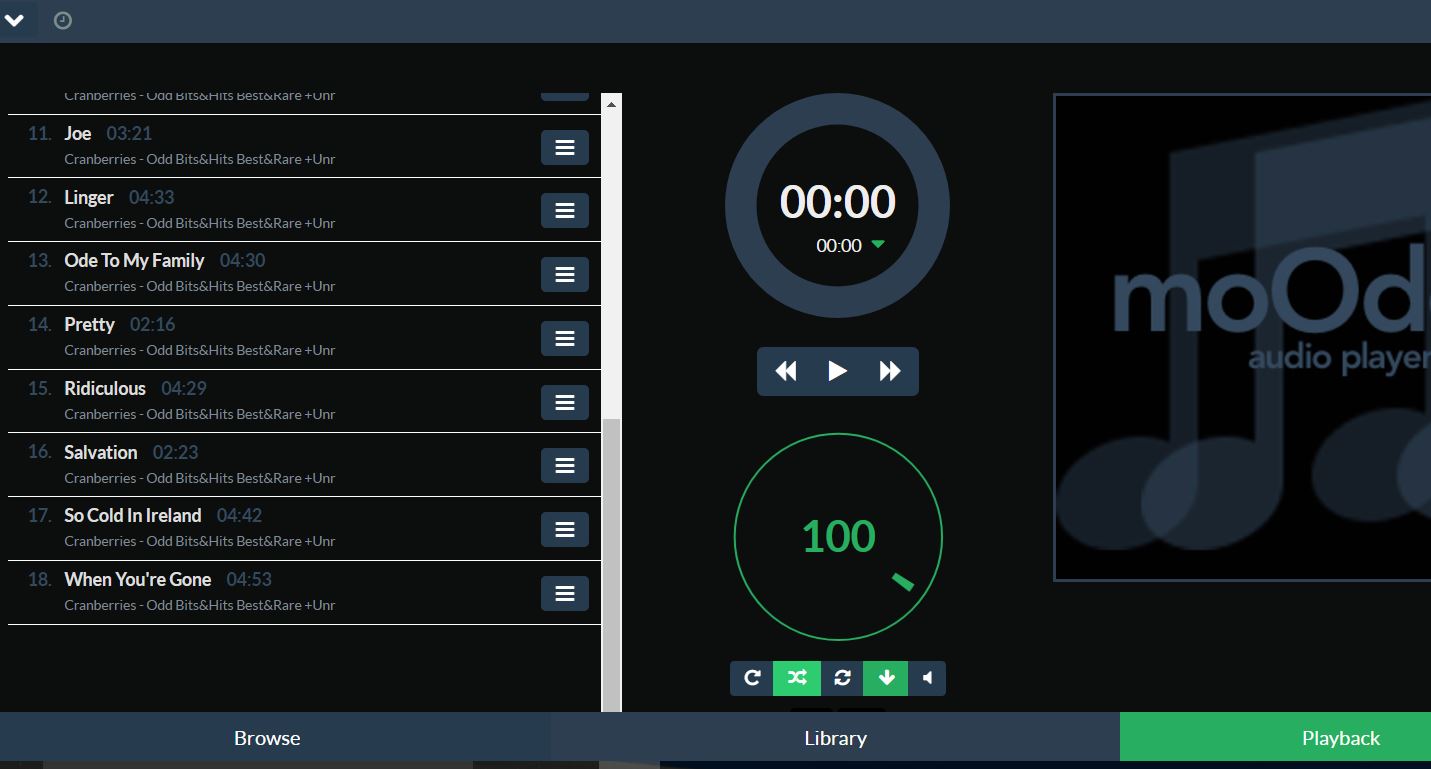Open the top-left chevron main menu
This screenshot has width=1431, height=769.
pyautogui.click(x=15, y=20)
